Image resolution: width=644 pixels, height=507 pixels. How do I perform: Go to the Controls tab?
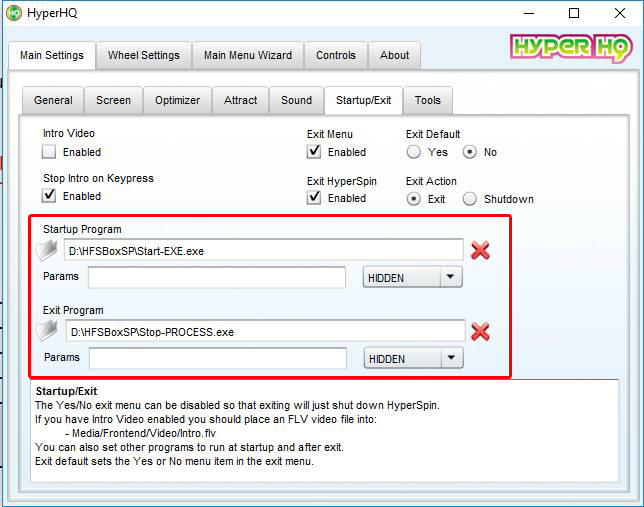point(336,55)
